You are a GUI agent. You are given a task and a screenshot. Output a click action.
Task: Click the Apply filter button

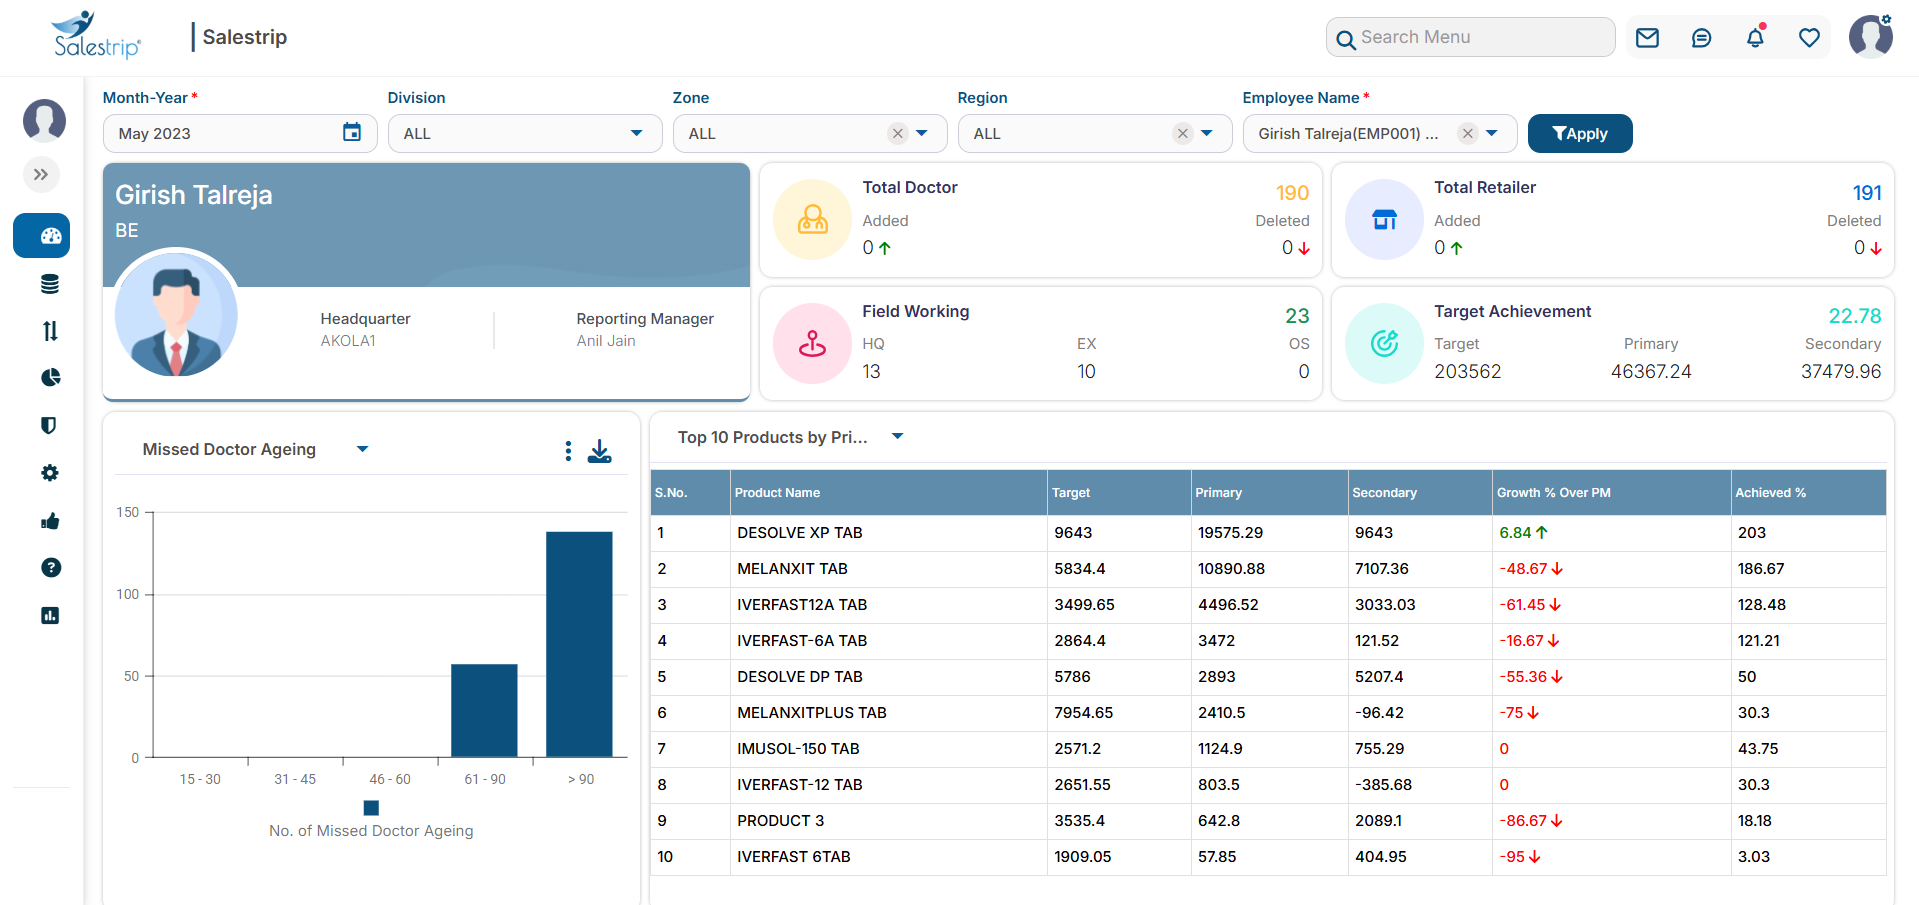click(x=1579, y=132)
